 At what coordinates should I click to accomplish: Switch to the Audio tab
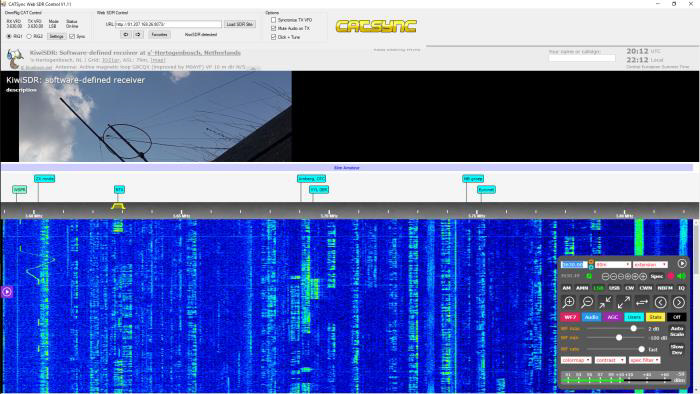pyautogui.click(x=592, y=317)
